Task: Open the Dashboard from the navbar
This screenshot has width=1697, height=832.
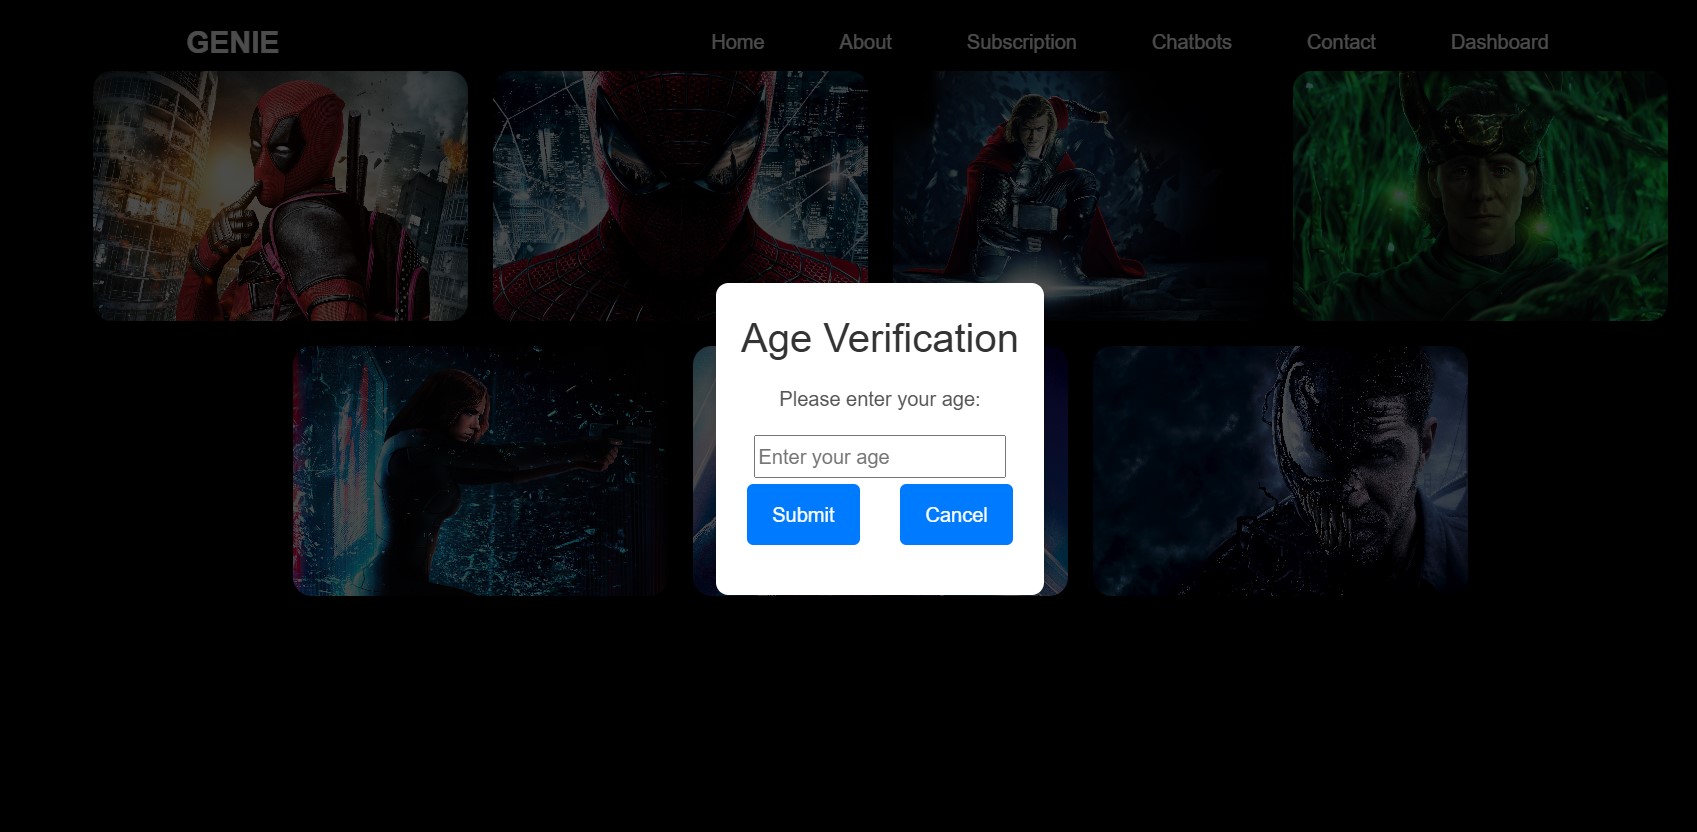Action: [x=1499, y=42]
